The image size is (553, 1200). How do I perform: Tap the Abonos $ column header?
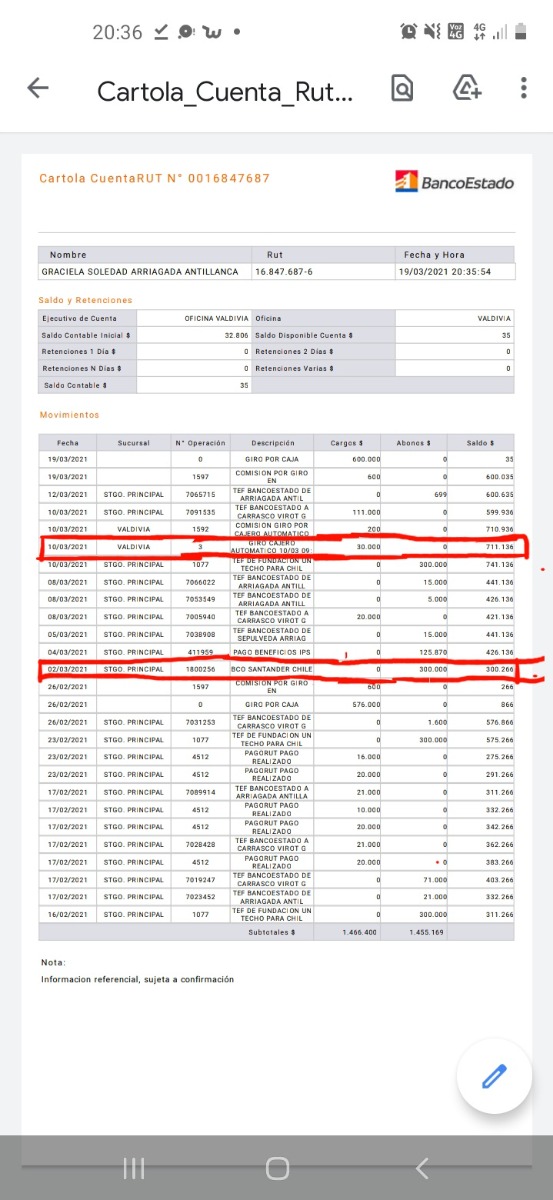coord(414,442)
